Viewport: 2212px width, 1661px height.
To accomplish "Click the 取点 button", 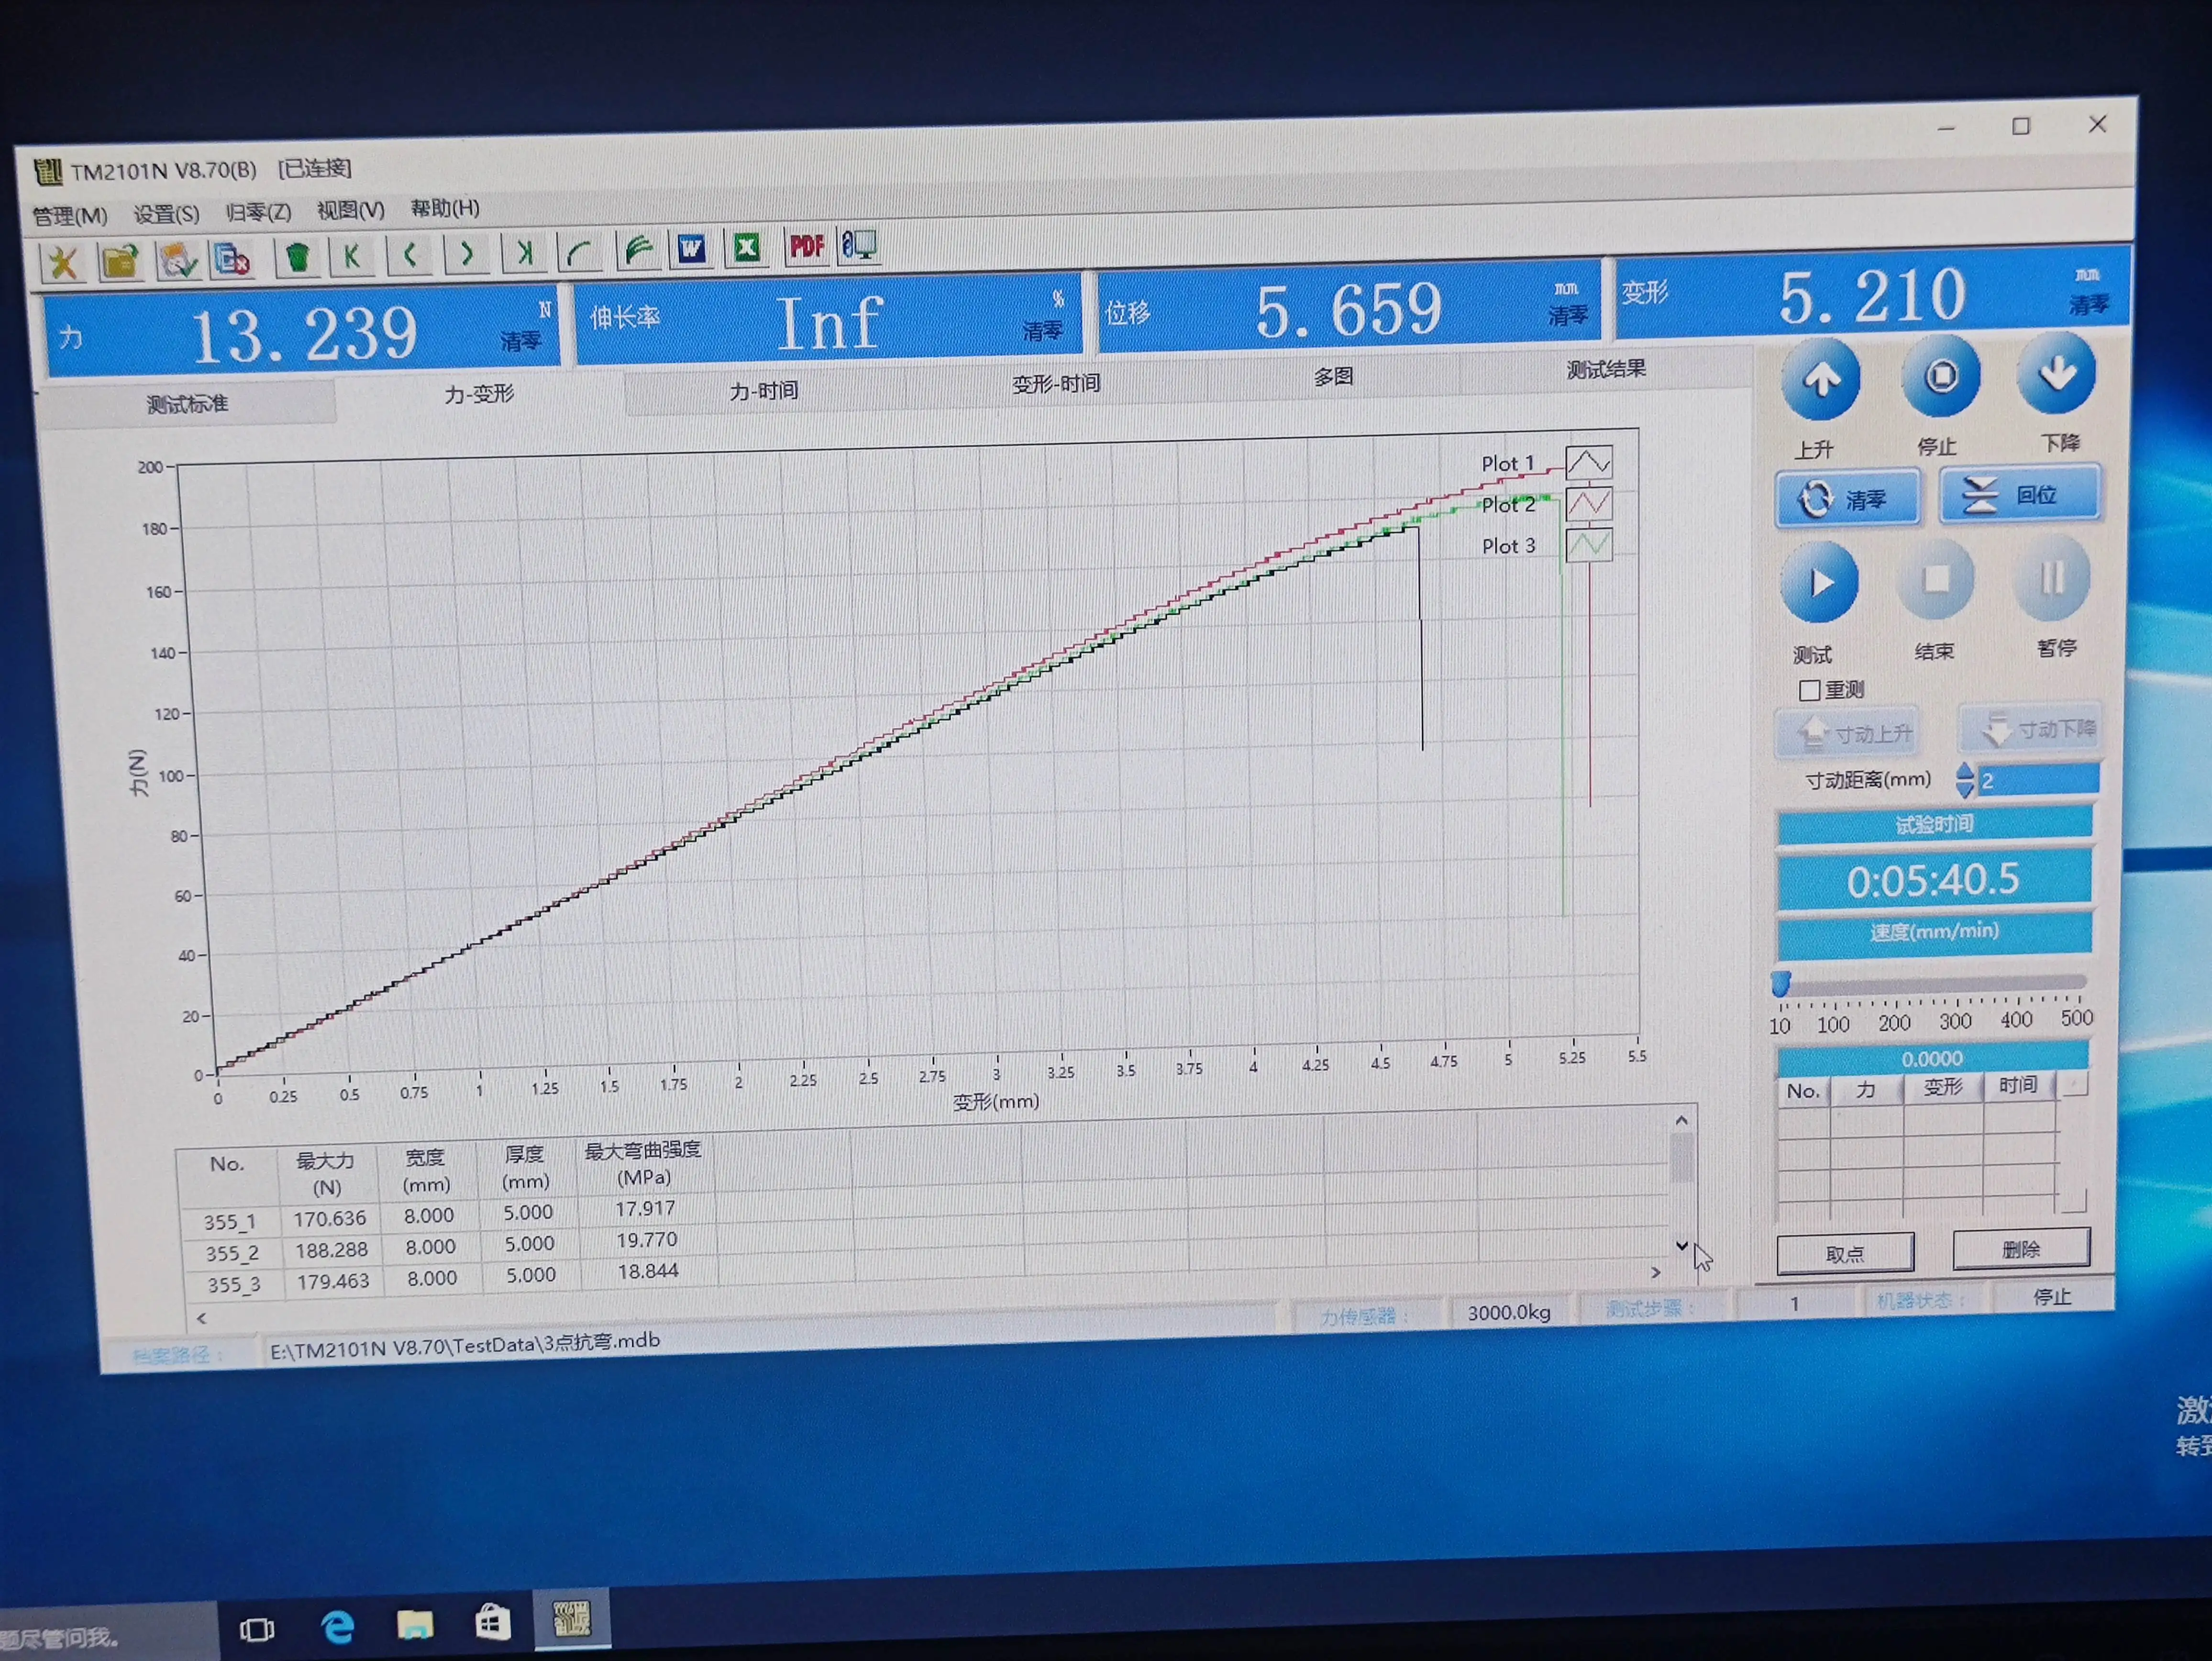I will [x=1845, y=1253].
